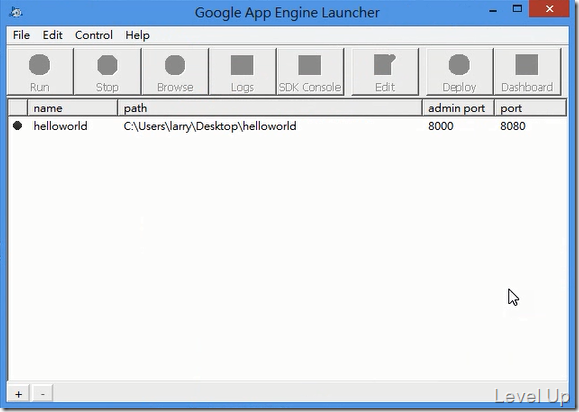Viewport: 579px width, 412px height.
Task: Click the app icon in title bar
Action: point(16,12)
